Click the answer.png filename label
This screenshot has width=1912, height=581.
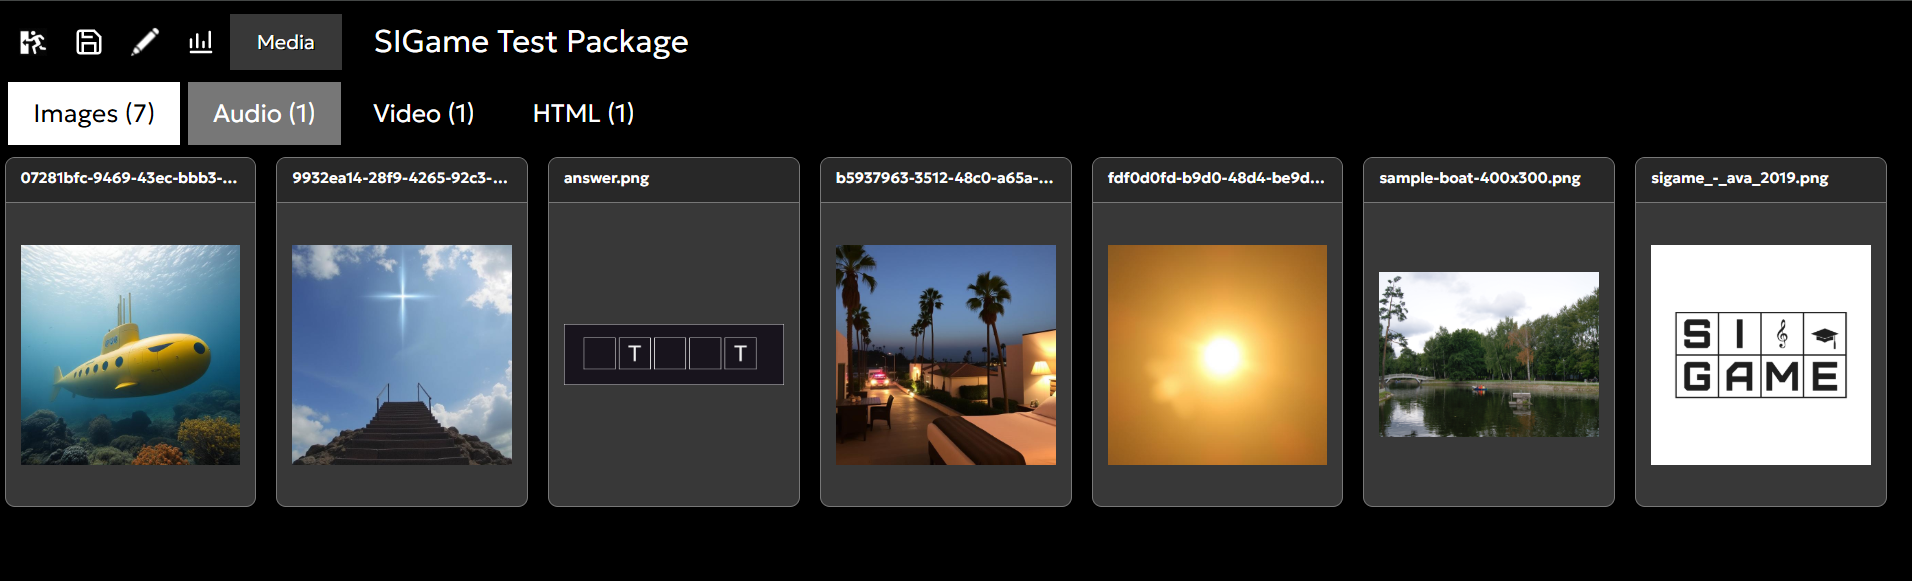click(606, 178)
